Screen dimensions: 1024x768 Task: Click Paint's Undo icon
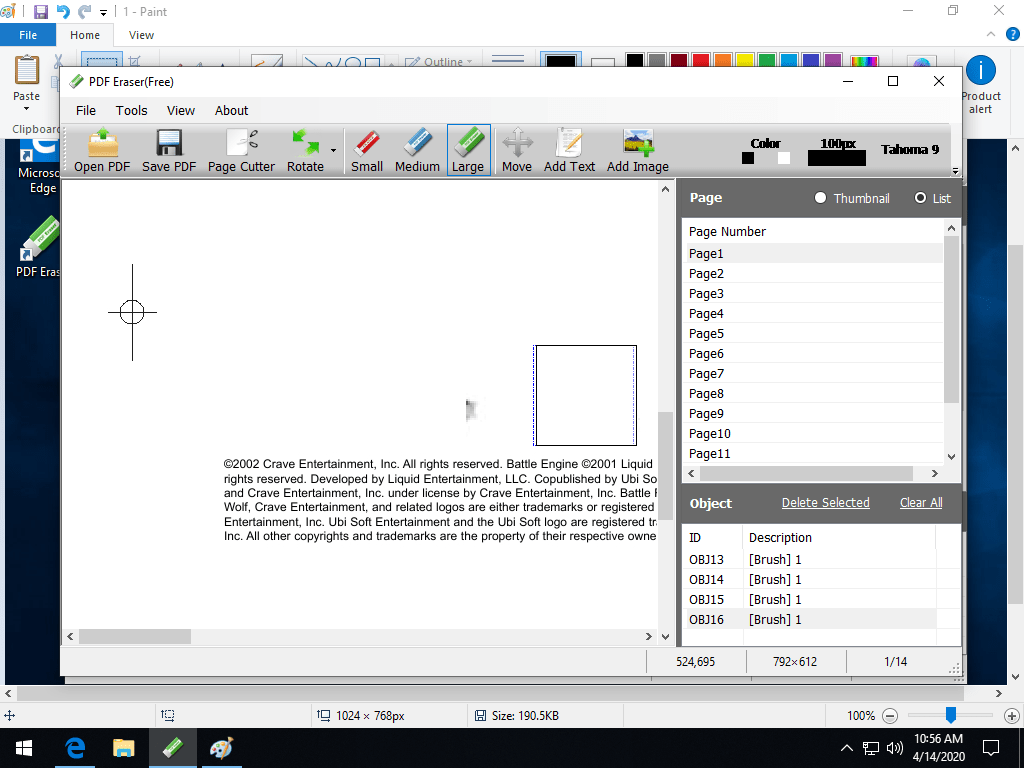[x=63, y=12]
